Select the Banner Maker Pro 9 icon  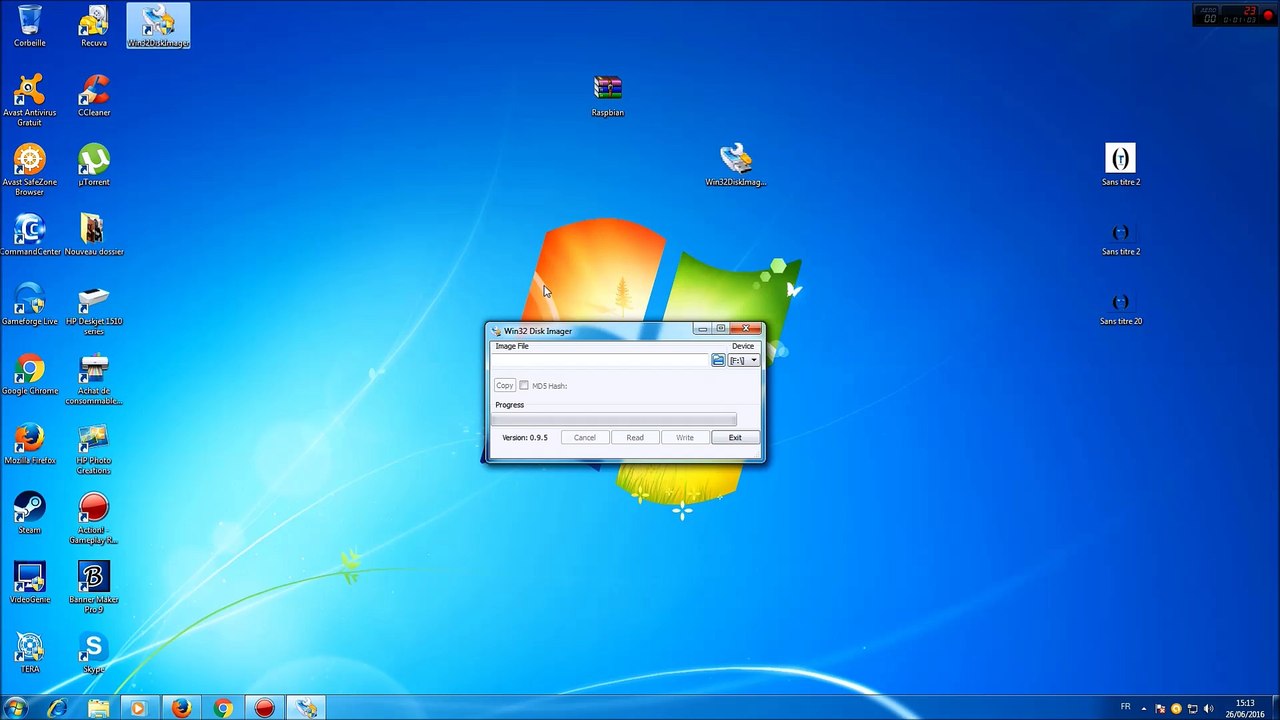click(x=94, y=588)
